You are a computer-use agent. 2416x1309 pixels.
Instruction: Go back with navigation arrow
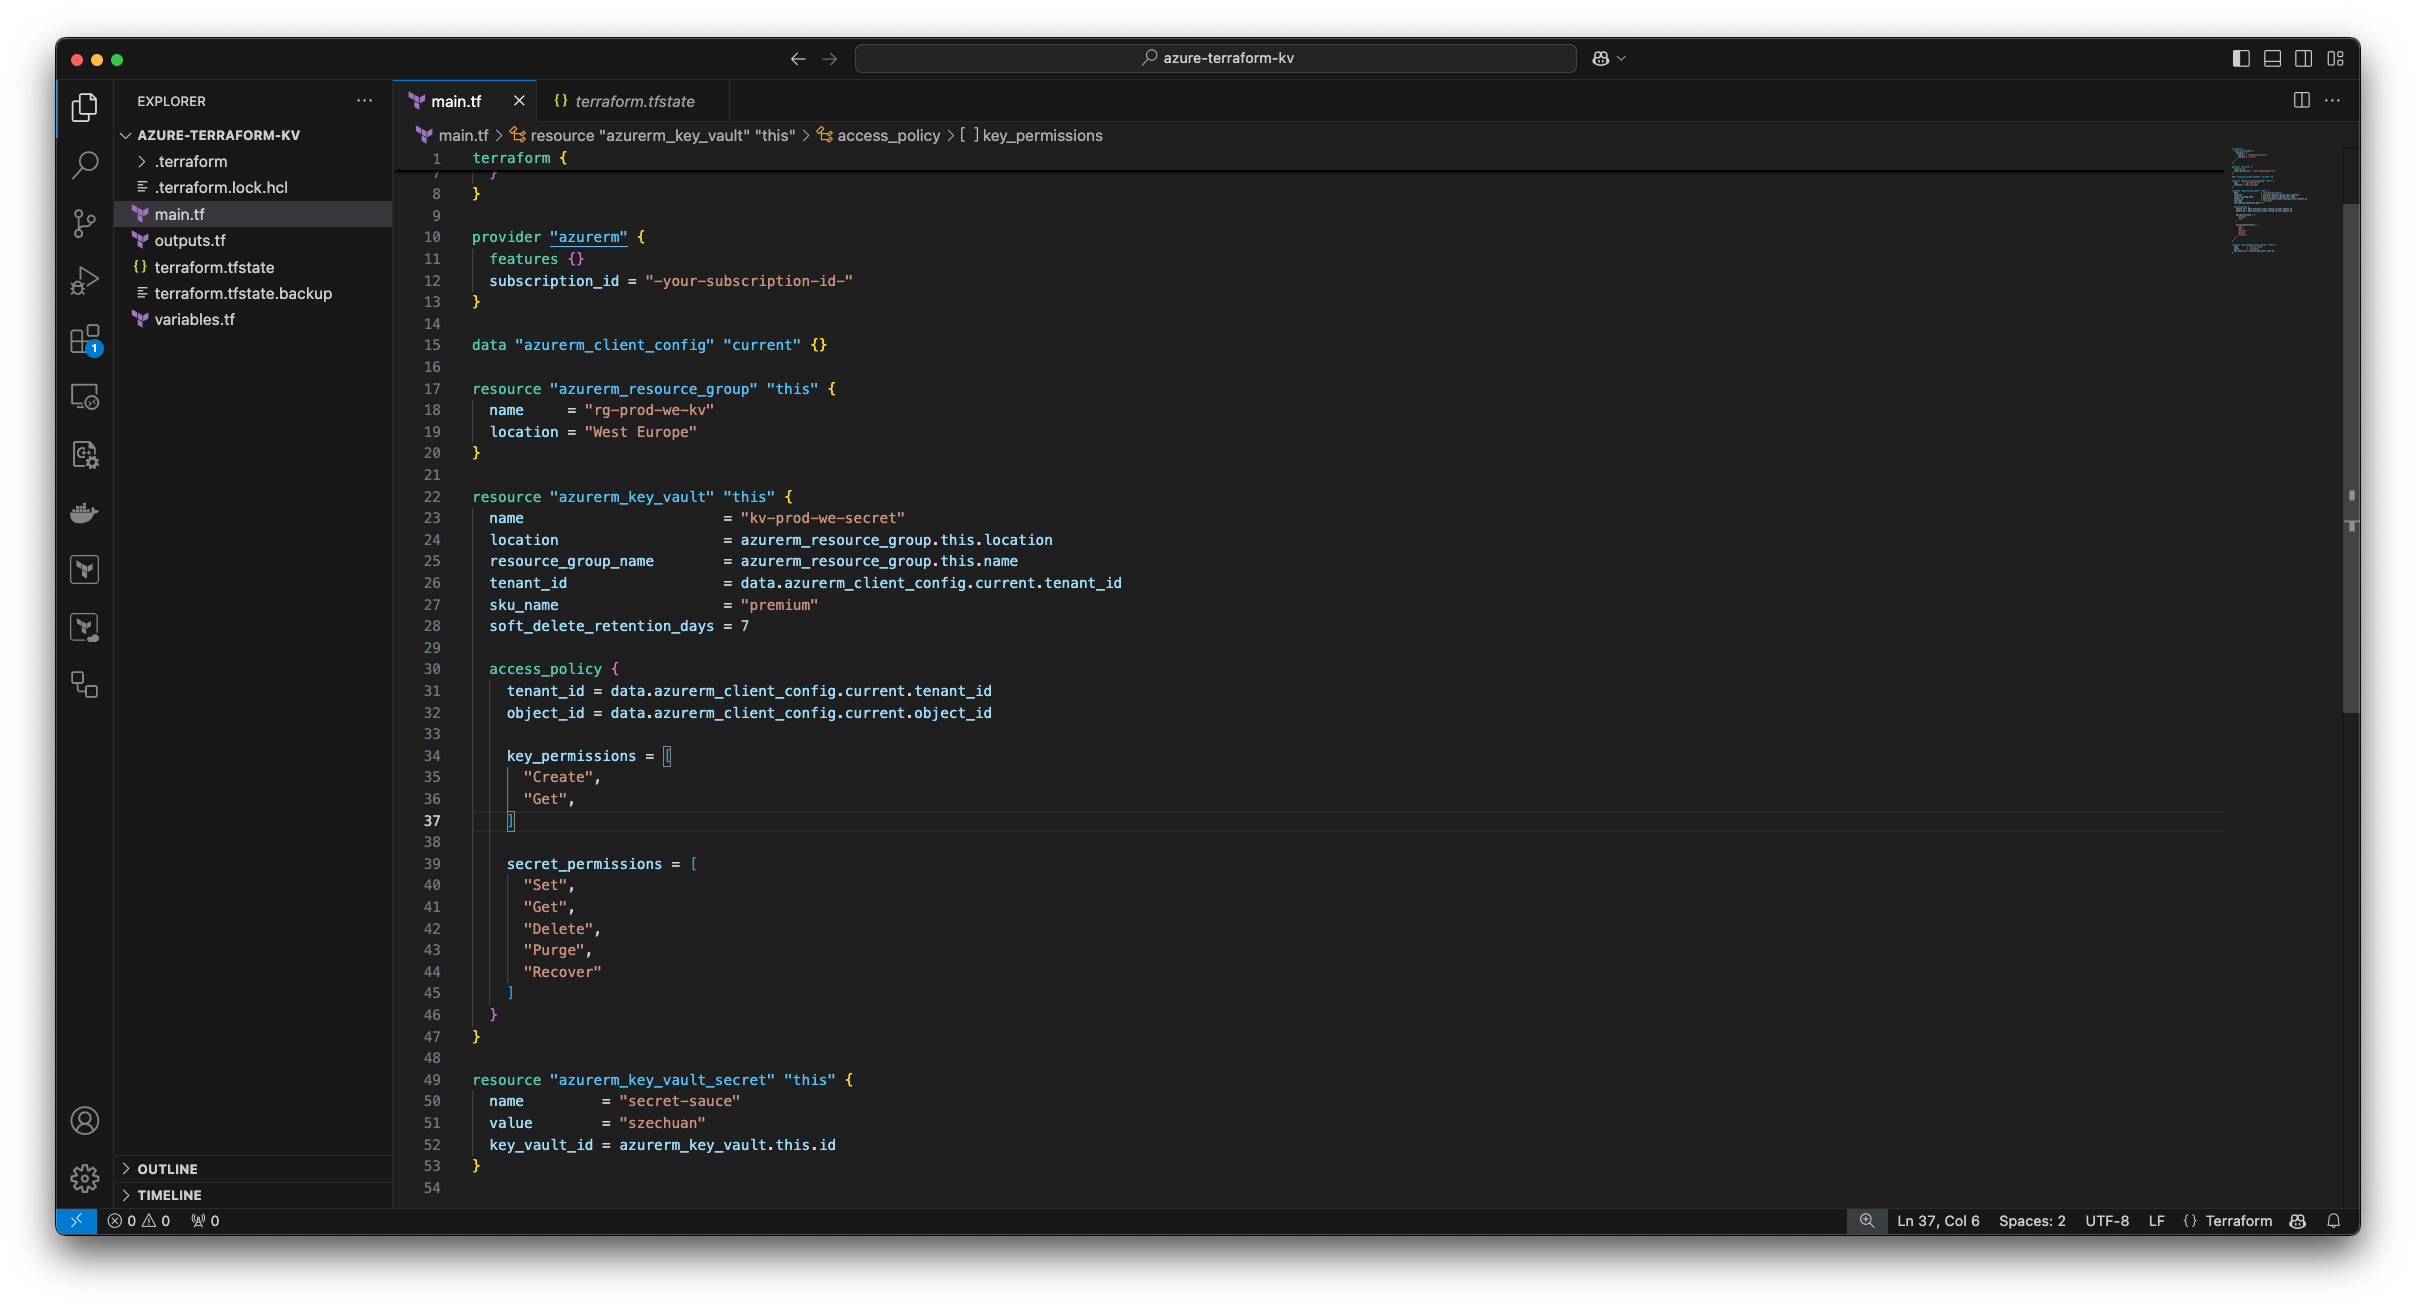click(798, 59)
